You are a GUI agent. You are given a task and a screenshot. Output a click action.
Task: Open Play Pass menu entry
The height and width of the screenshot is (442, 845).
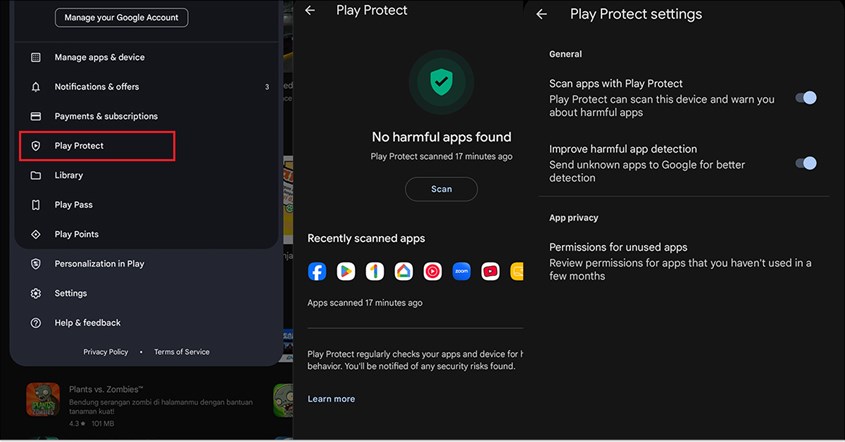[x=74, y=205]
